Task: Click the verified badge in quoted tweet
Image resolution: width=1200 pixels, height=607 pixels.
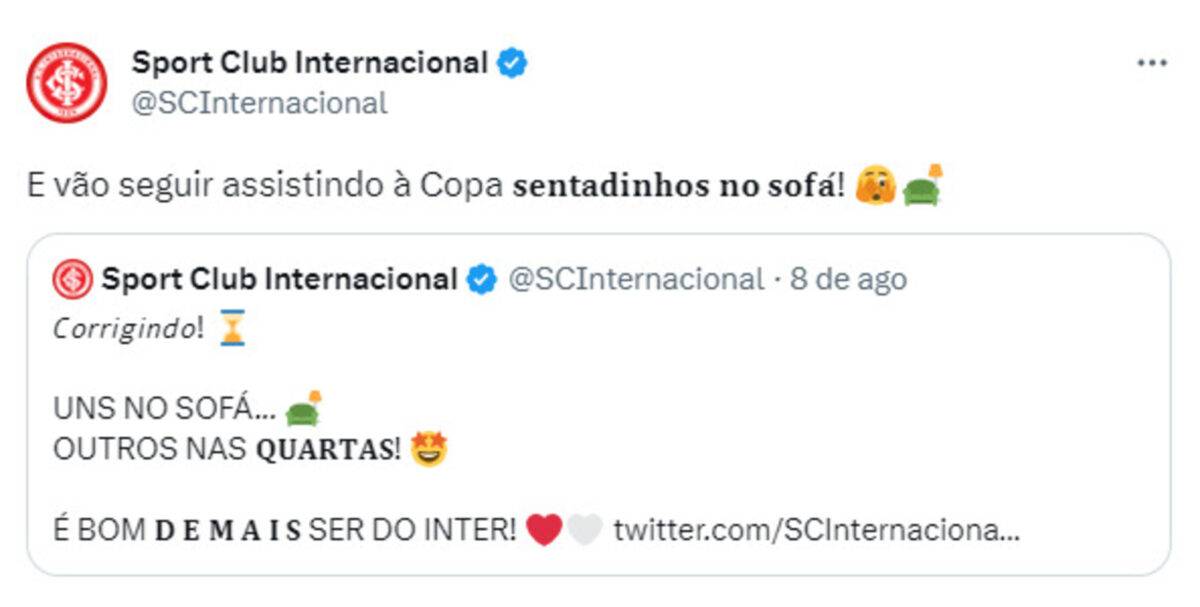Action: point(482,280)
